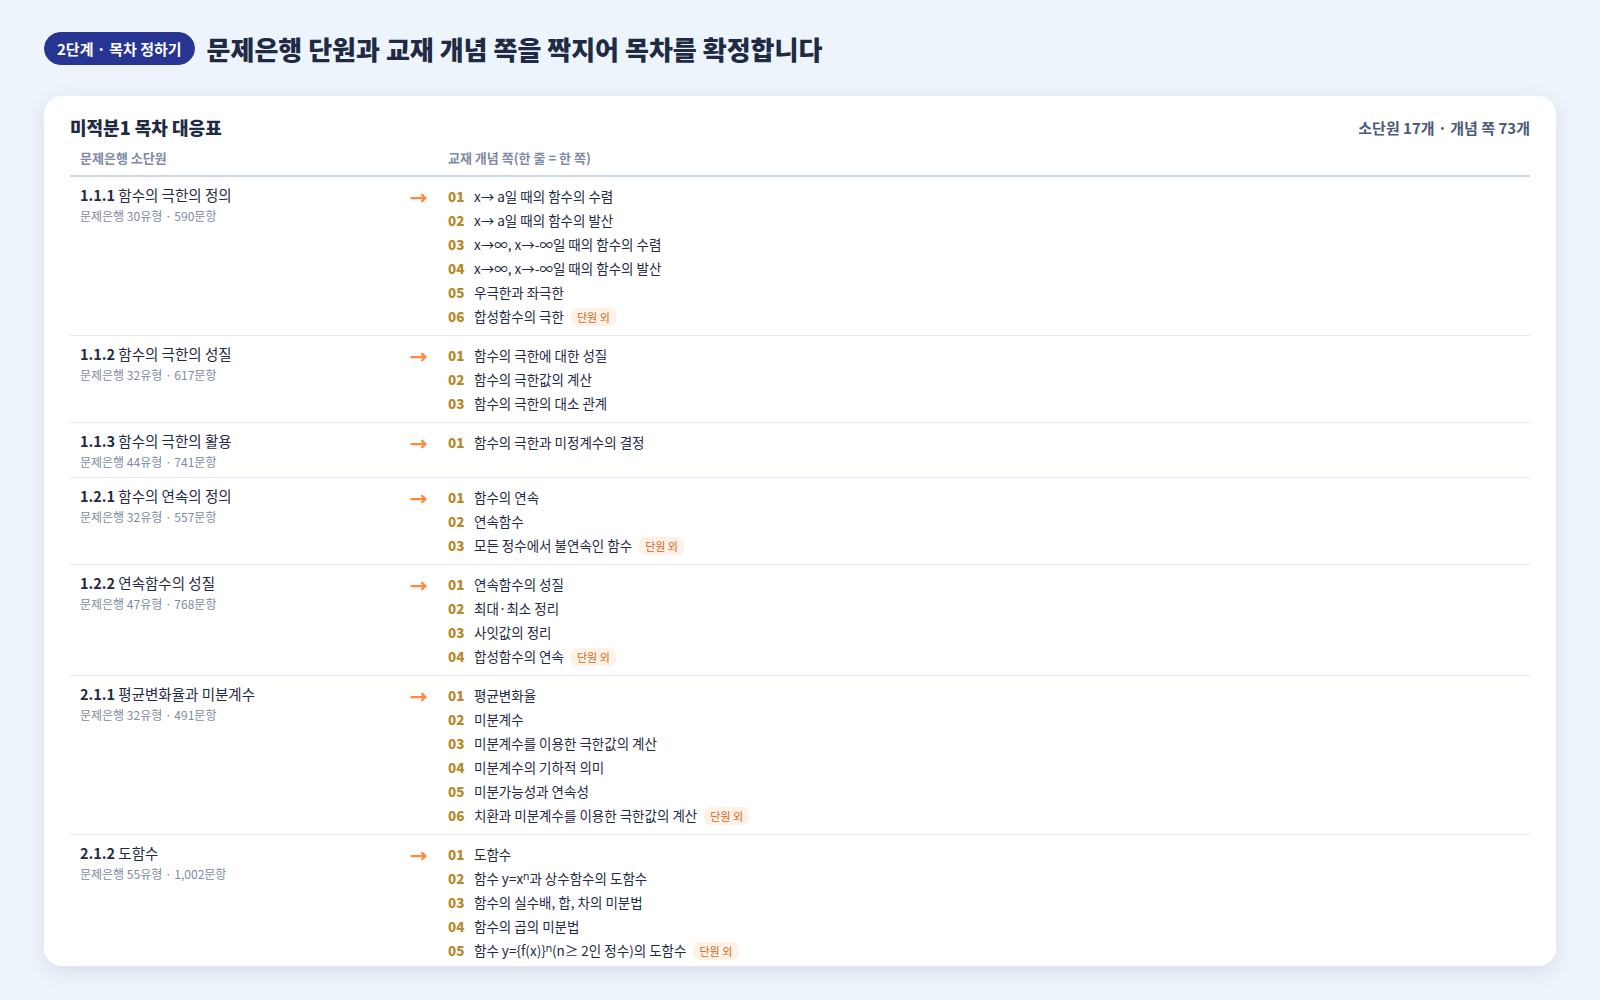Select the heading '문제은행 단원과 교재 개념 쪽을 짝지어 목차를 확정합니다'

pyautogui.click(x=514, y=50)
